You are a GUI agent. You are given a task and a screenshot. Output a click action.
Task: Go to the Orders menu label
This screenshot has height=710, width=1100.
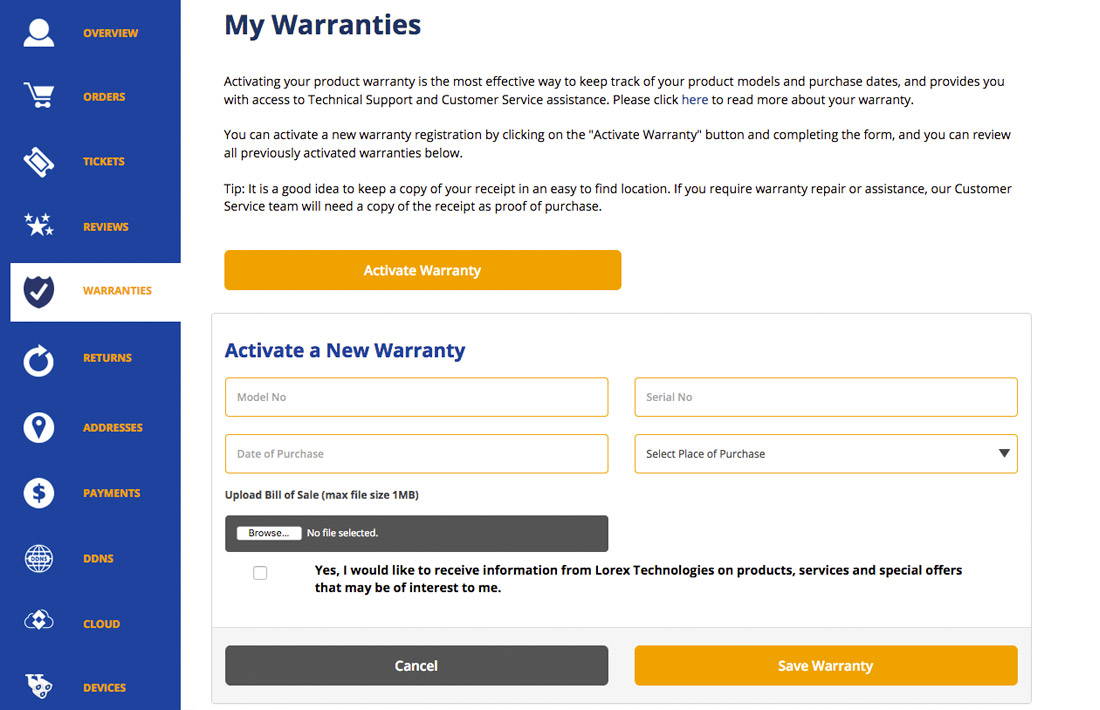point(104,97)
